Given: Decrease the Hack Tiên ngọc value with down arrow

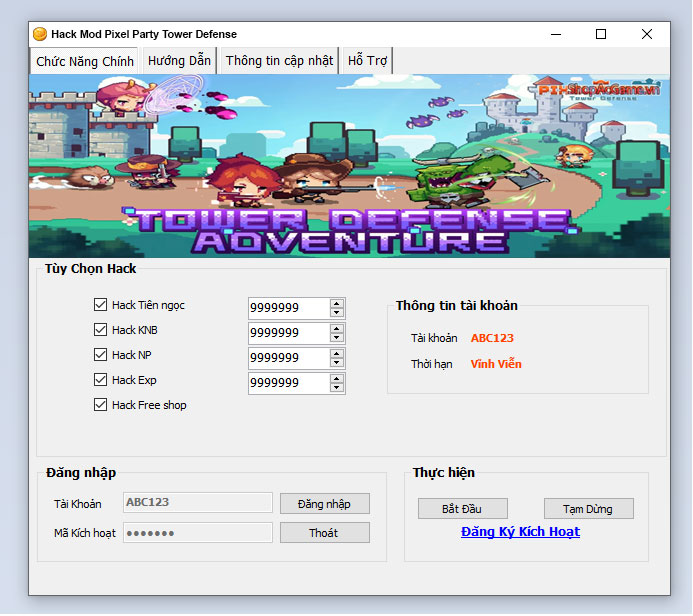Looking at the screenshot, I should coord(337,312).
